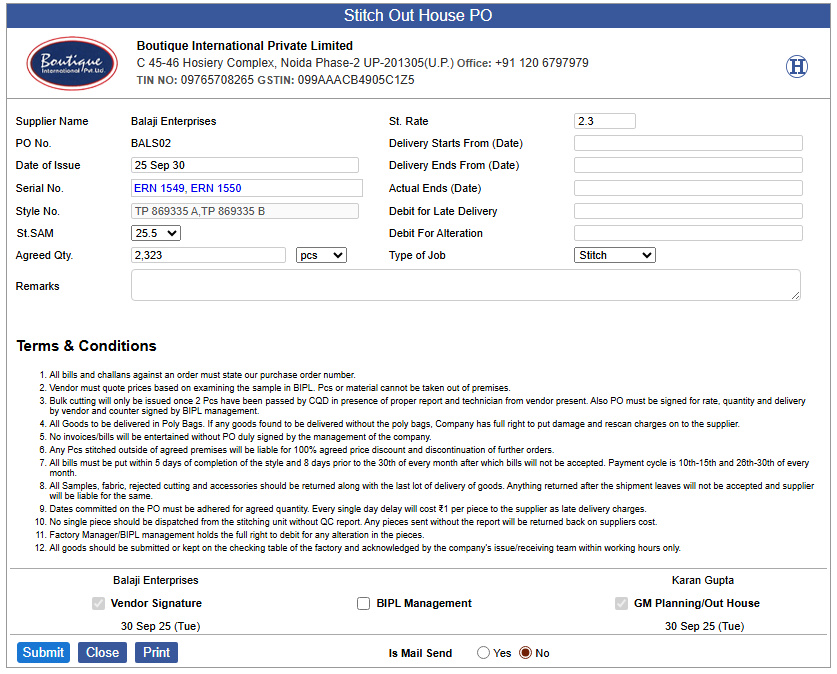The width and height of the screenshot is (837, 674).
Task: Toggle the GM Planning/Out House checkbox
Action: pyautogui.click(x=621, y=604)
